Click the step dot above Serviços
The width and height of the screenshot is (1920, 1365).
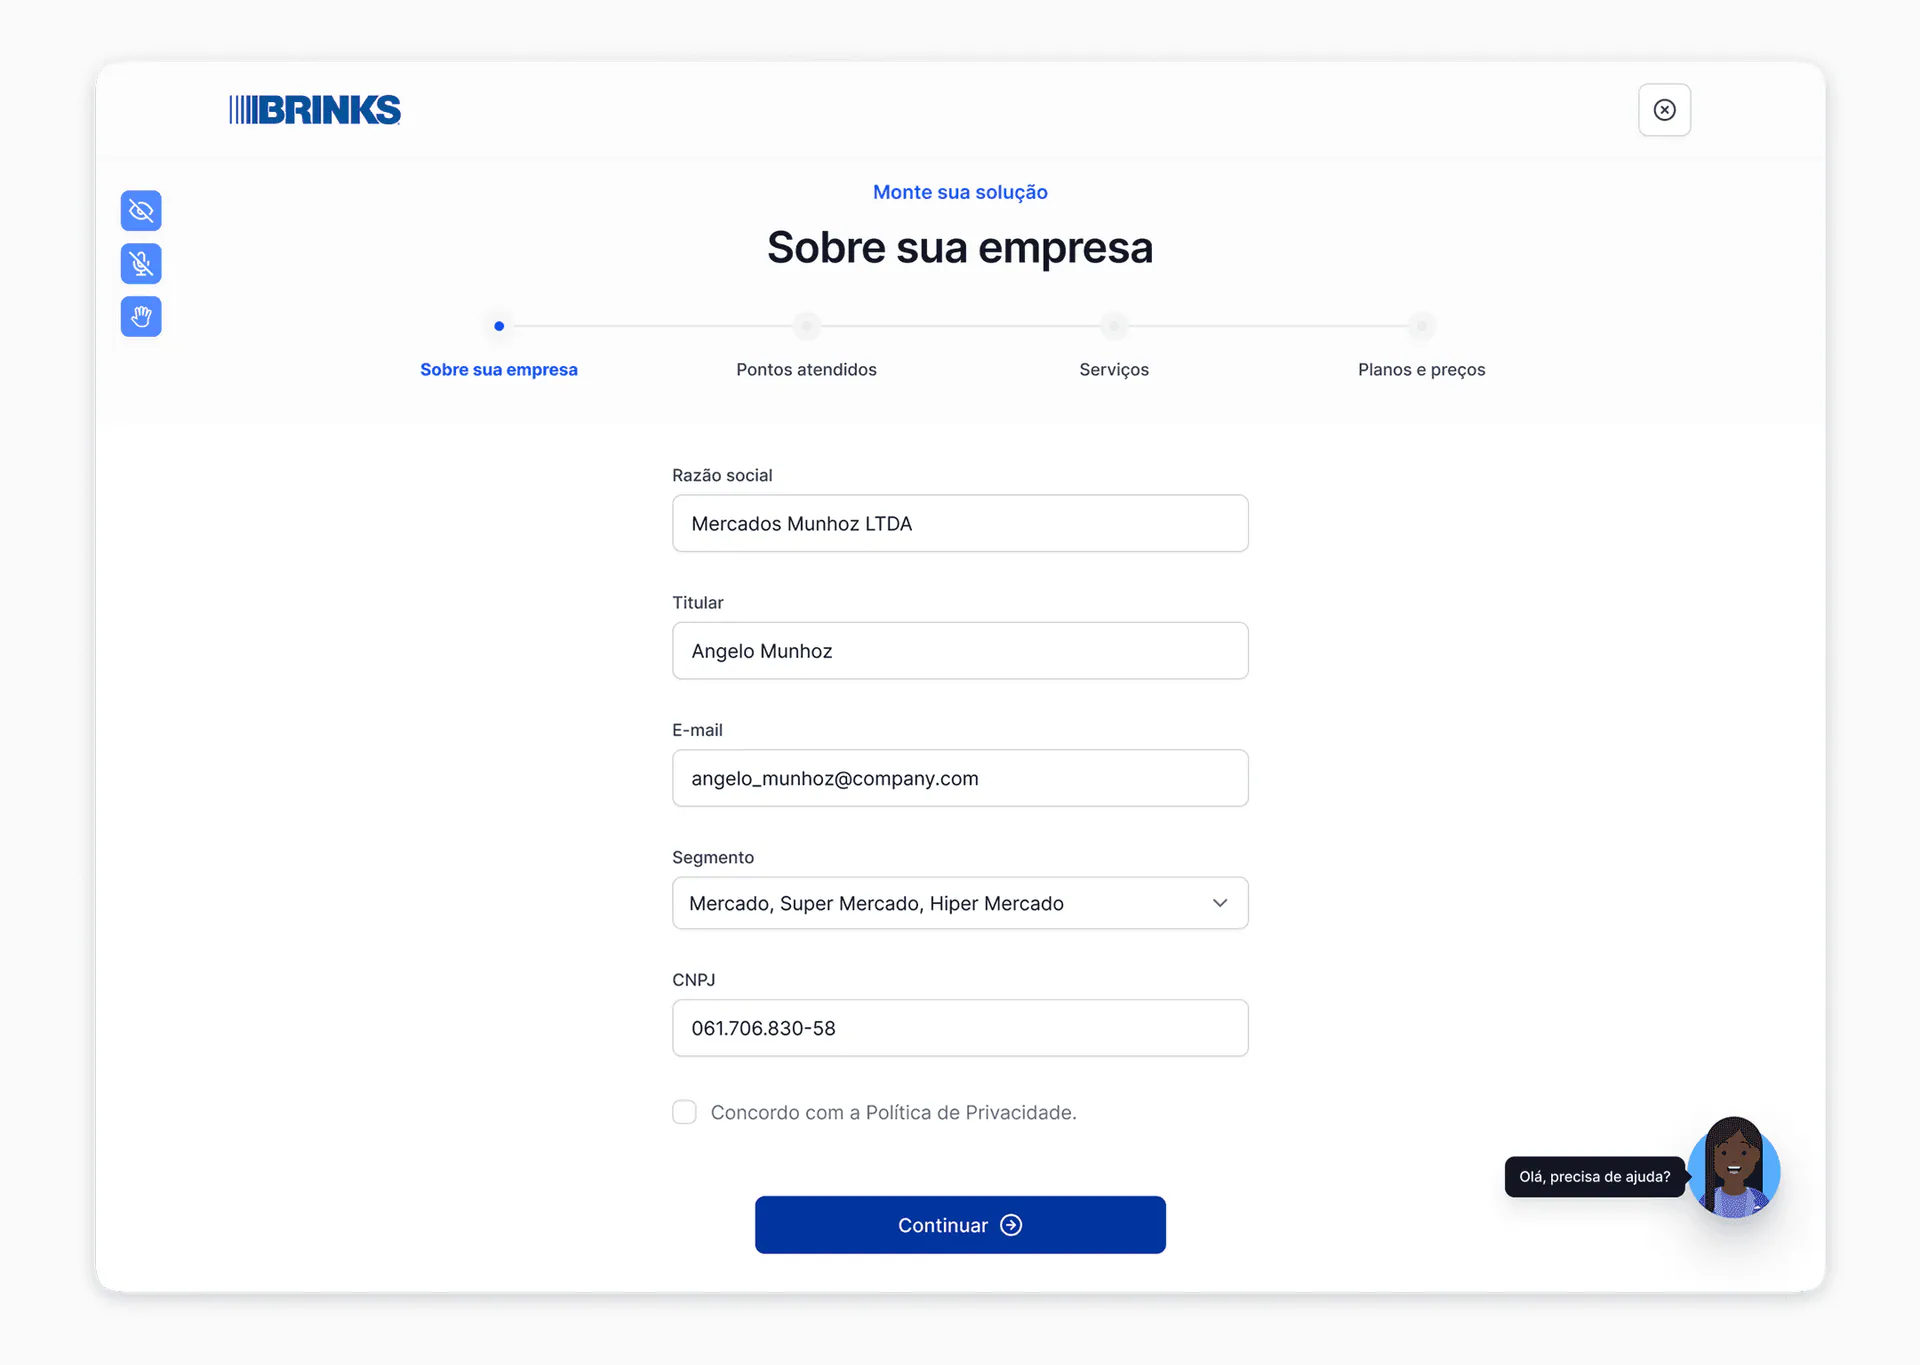tap(1114, 326)
